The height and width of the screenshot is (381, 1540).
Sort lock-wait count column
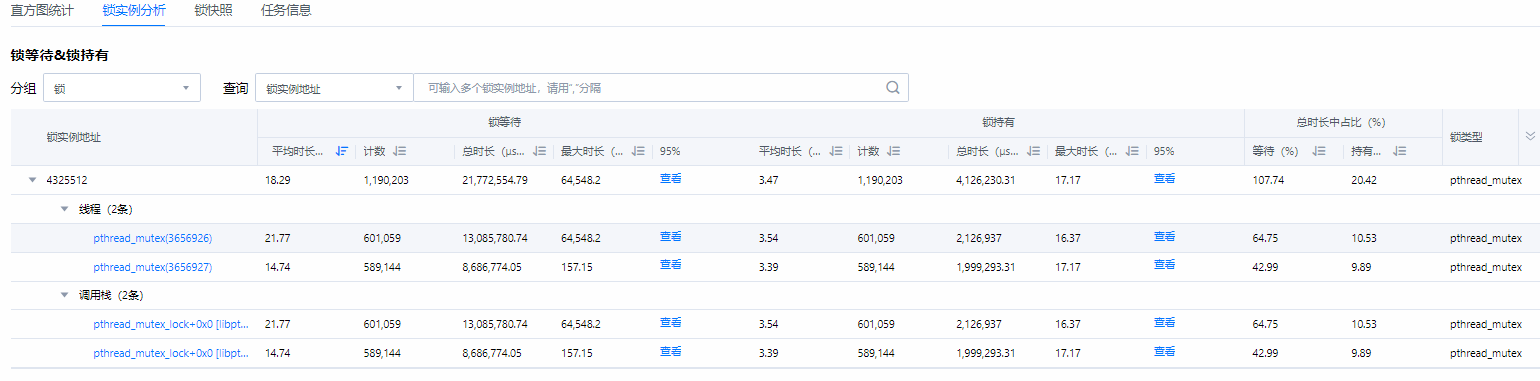tap(399, 151)
